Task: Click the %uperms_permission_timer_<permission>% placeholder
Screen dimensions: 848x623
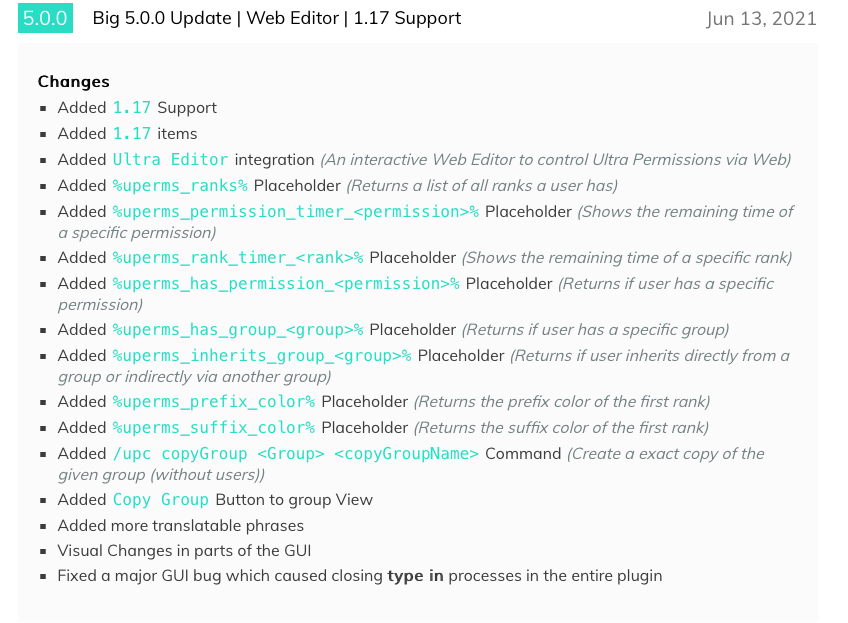Action: [x=295, y=211]
